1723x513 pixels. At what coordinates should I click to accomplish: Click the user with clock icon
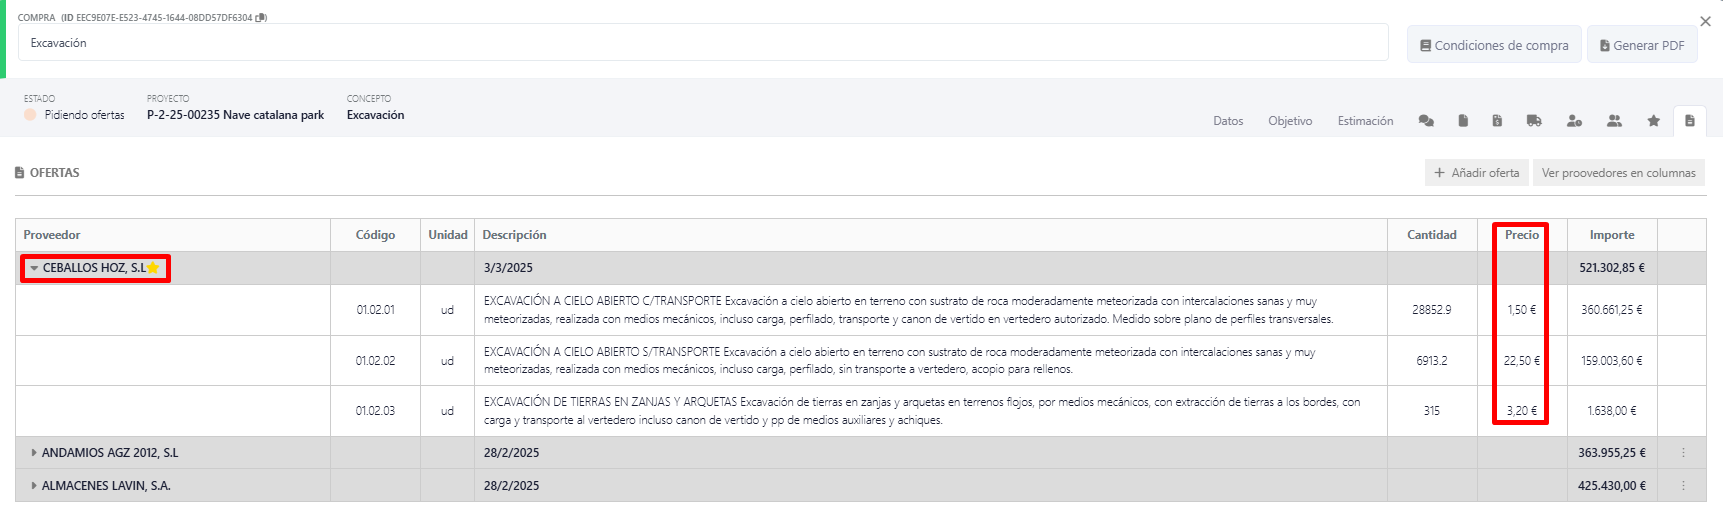[1574, 121]
